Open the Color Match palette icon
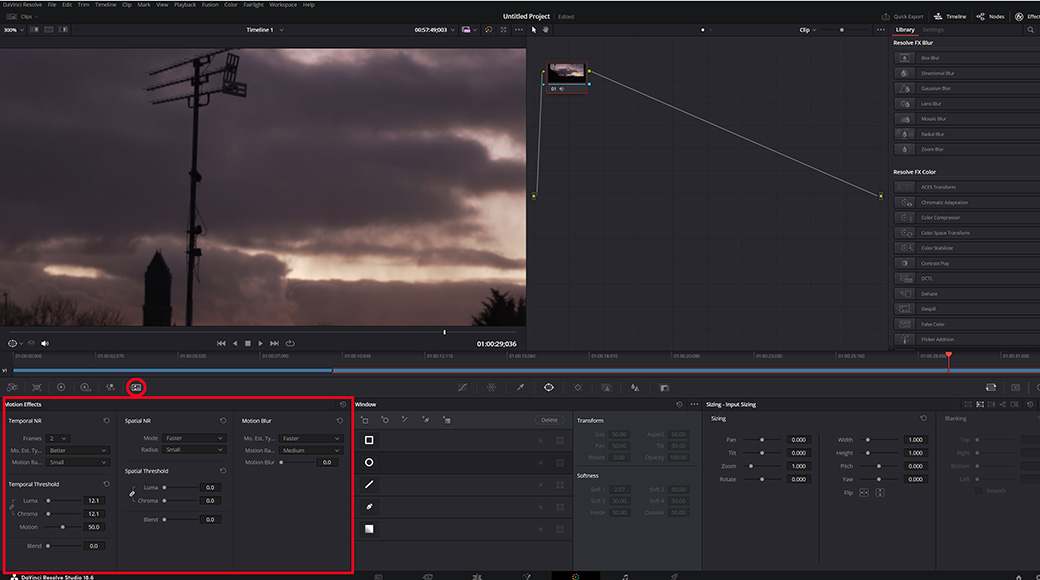Image resolution: width=1040 pixels, height=580 pixels. [x=36, y=388]
